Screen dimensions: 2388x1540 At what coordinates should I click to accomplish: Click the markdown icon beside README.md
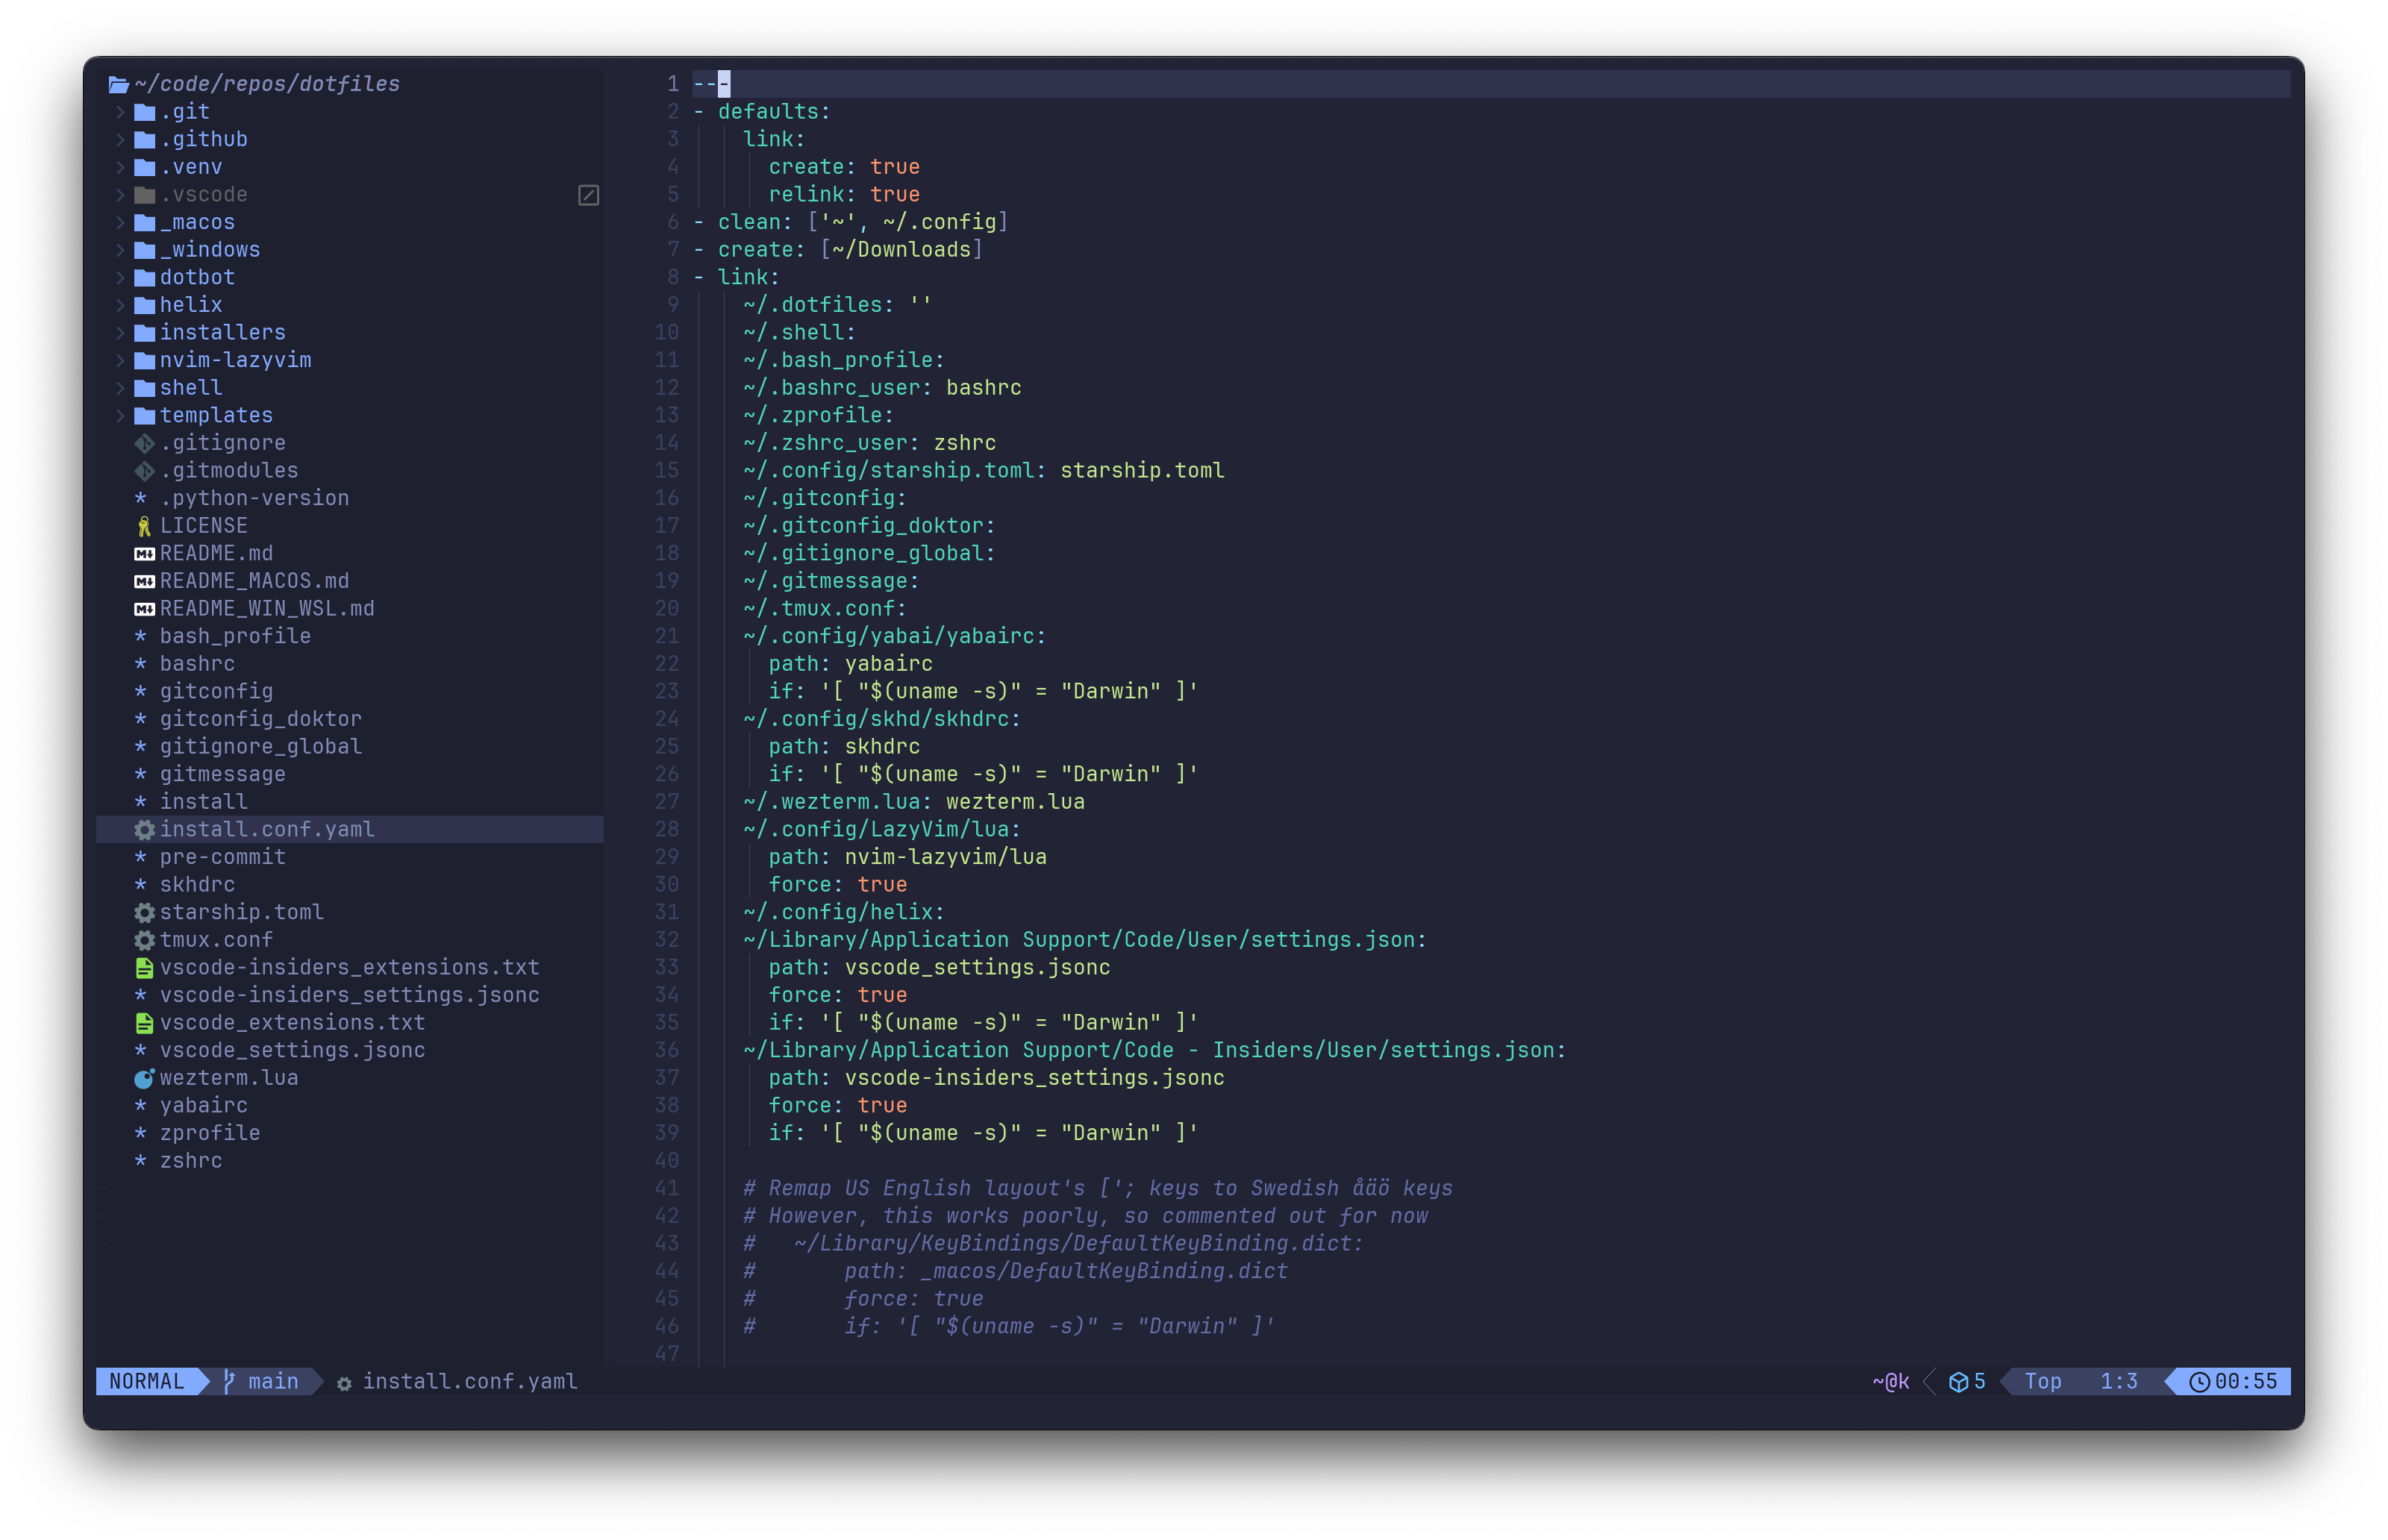[144, 552]
